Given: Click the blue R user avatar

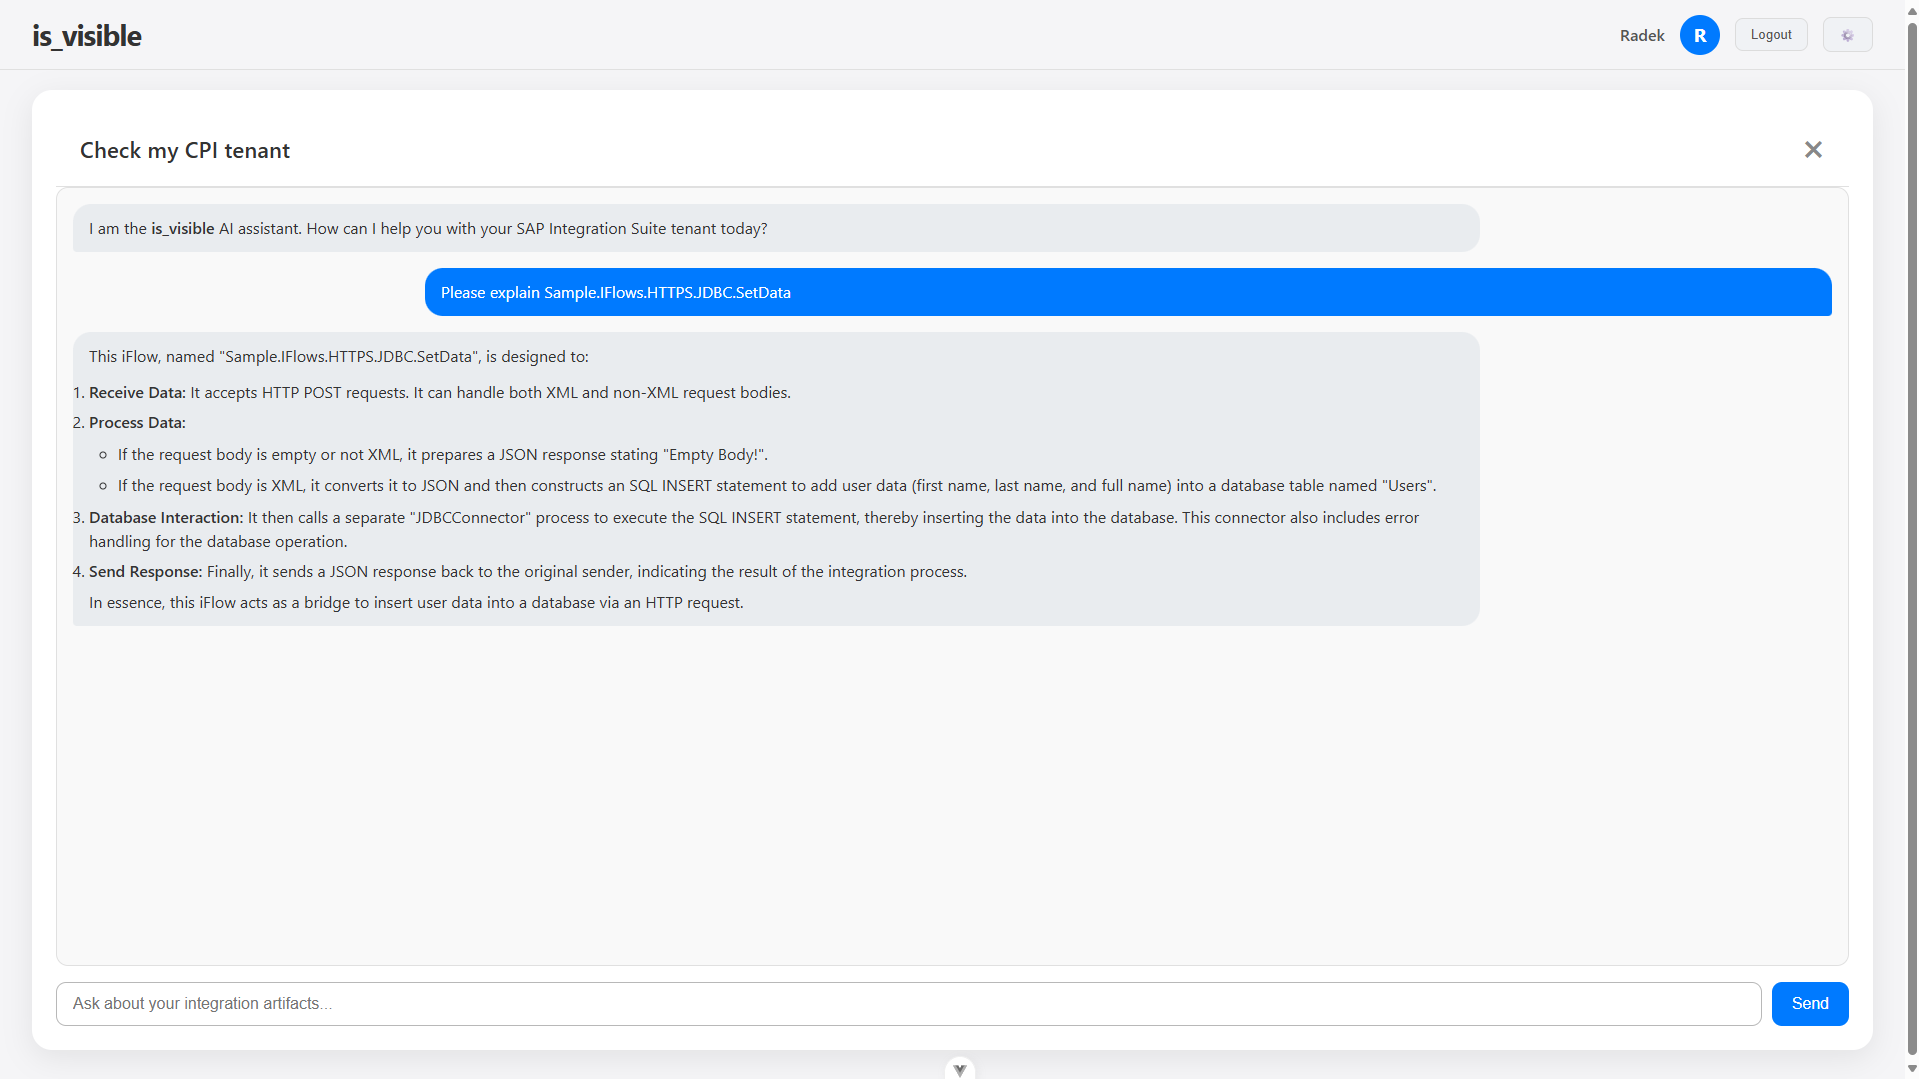Looking at the screenshot, I should [x=1698, y=34].
